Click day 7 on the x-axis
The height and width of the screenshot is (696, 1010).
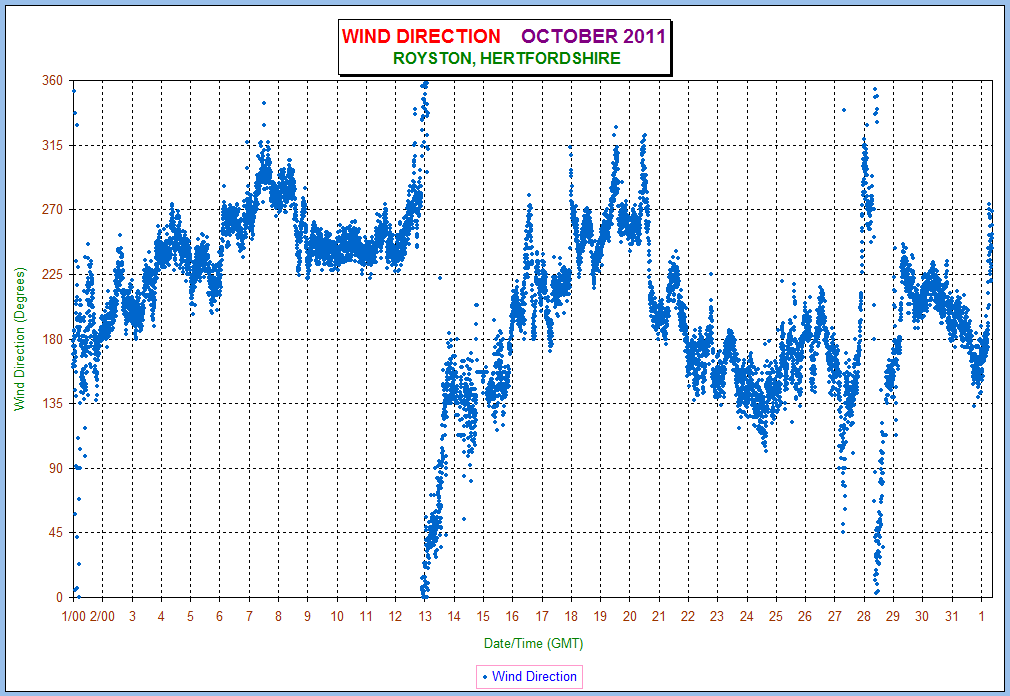click(249, 616)
